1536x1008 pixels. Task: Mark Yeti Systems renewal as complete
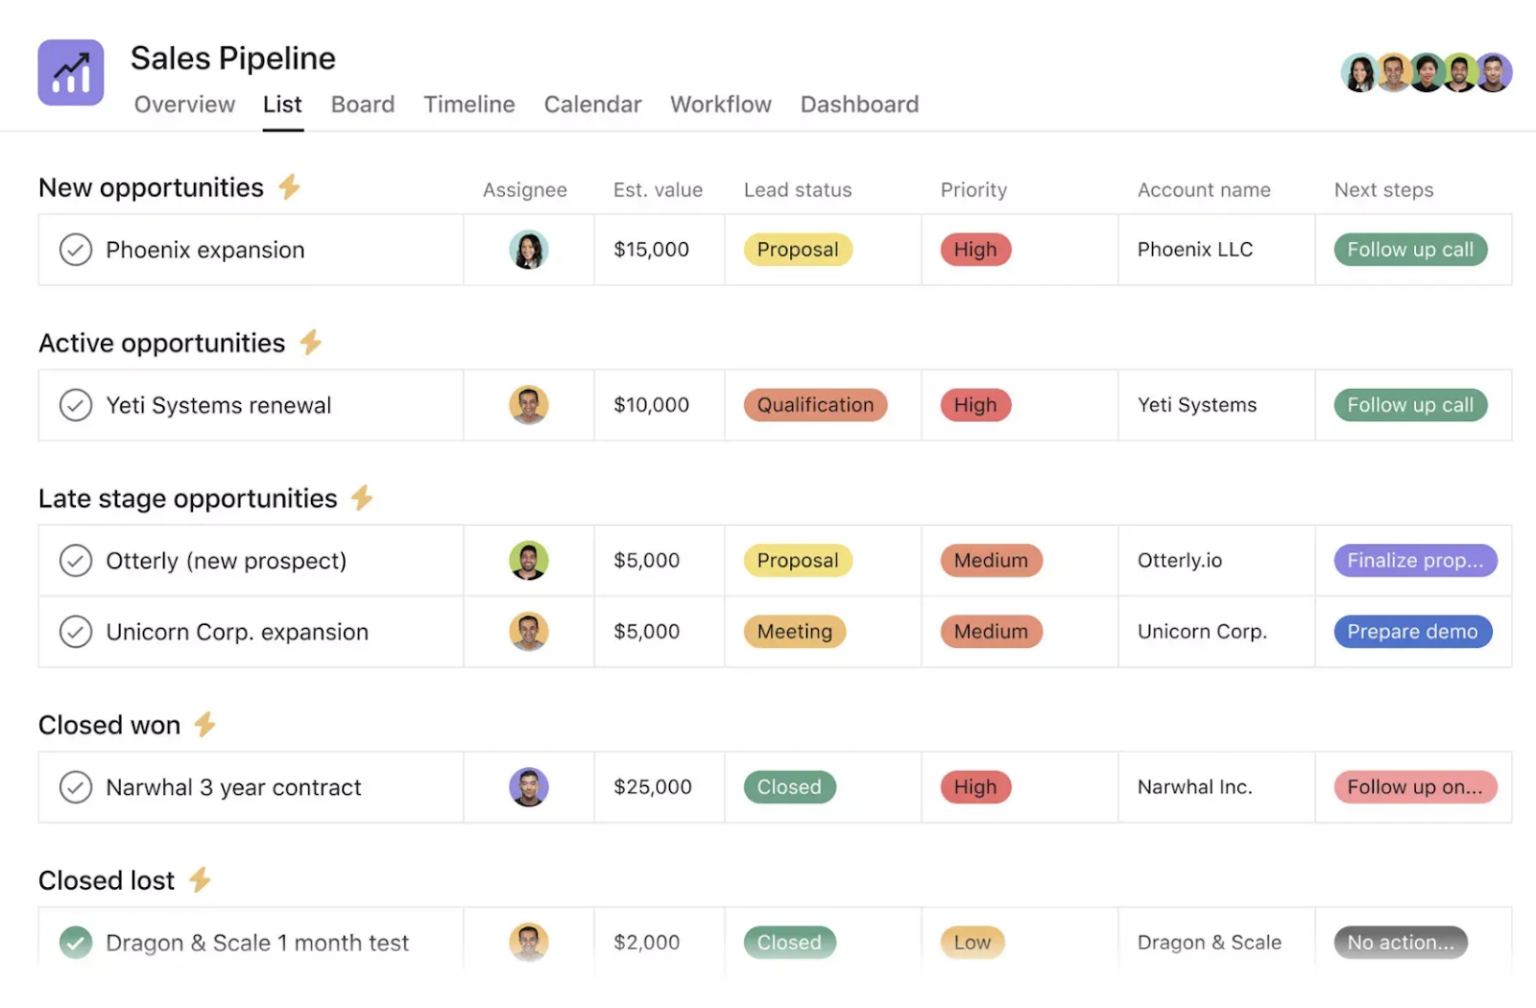(x=76, y=405)
